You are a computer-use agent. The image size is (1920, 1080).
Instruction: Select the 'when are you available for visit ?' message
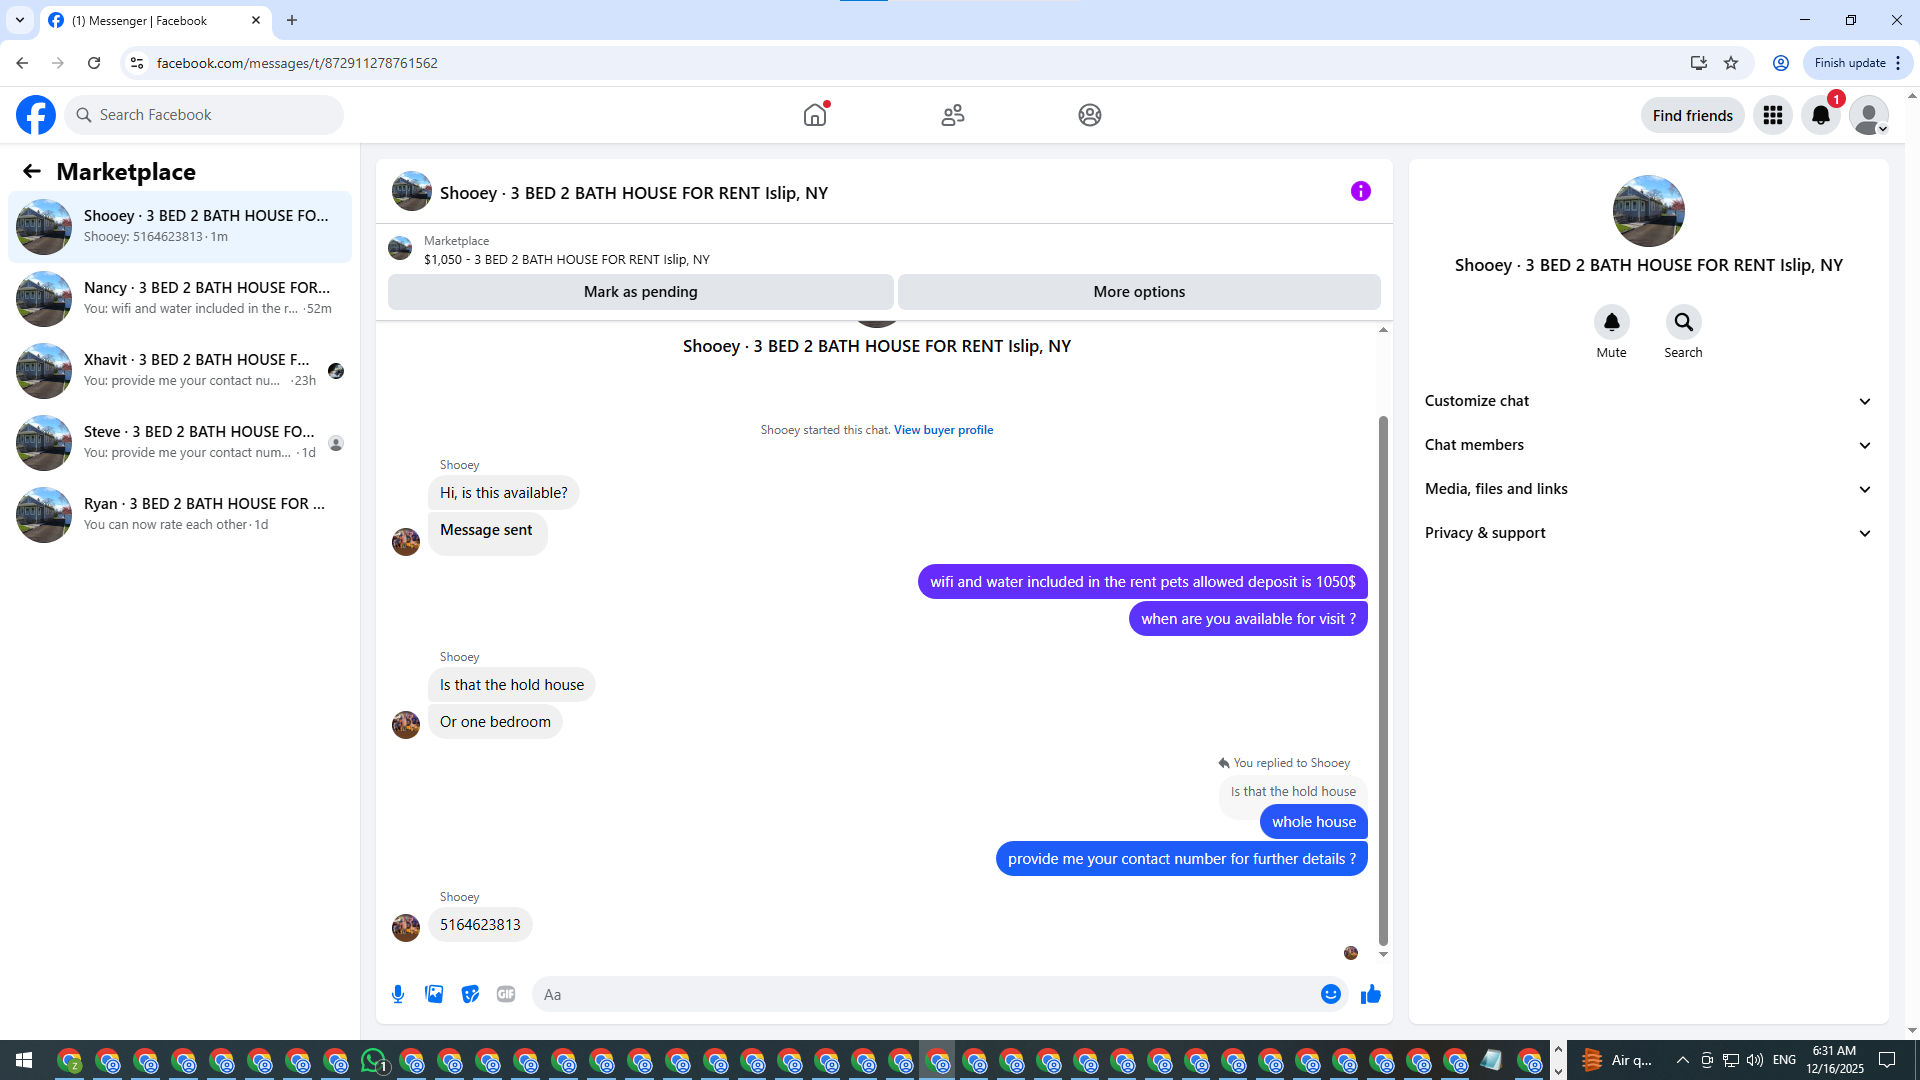coord(1248,619)
